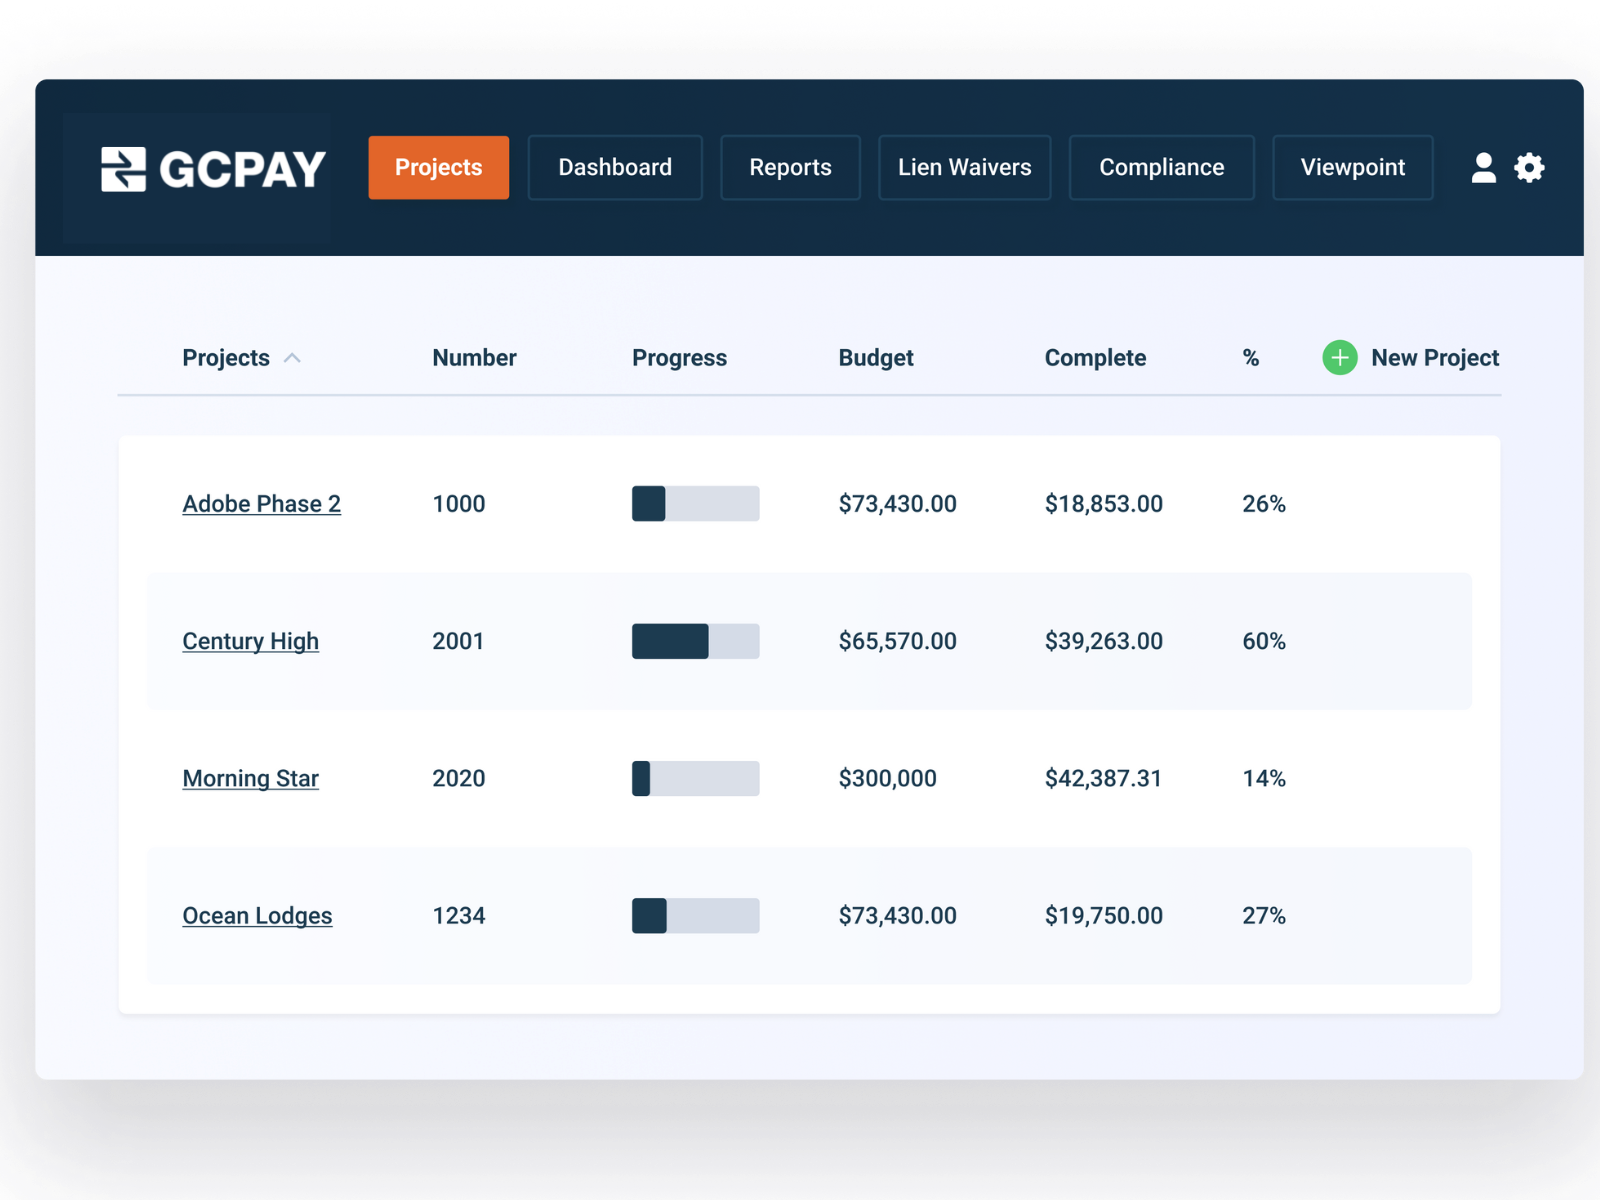Select the Projects column header
1600x1200 pixels.
pyautogui.click(x=226, y=357)
